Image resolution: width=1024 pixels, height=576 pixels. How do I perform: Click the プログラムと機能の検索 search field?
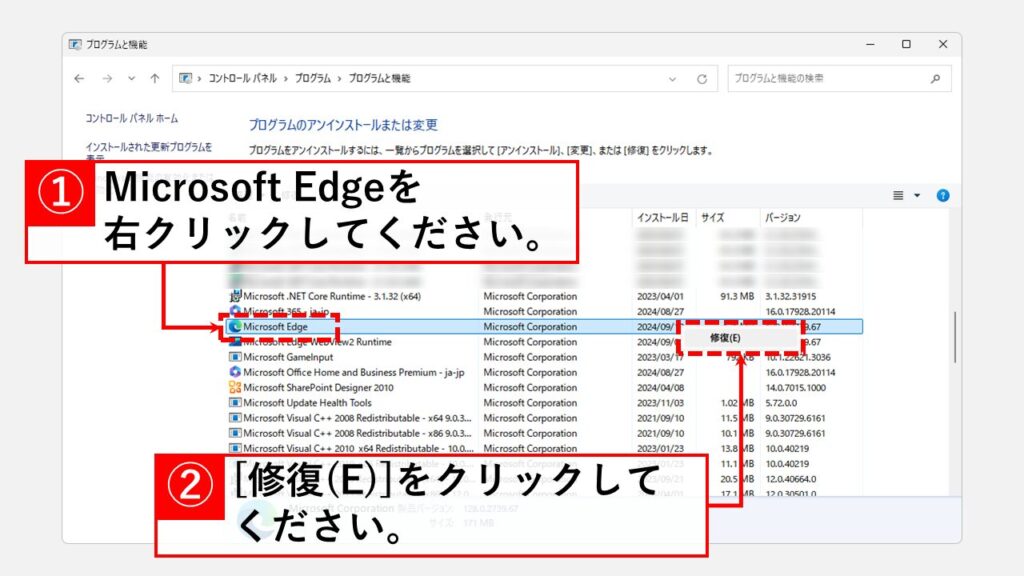(825, 79)
